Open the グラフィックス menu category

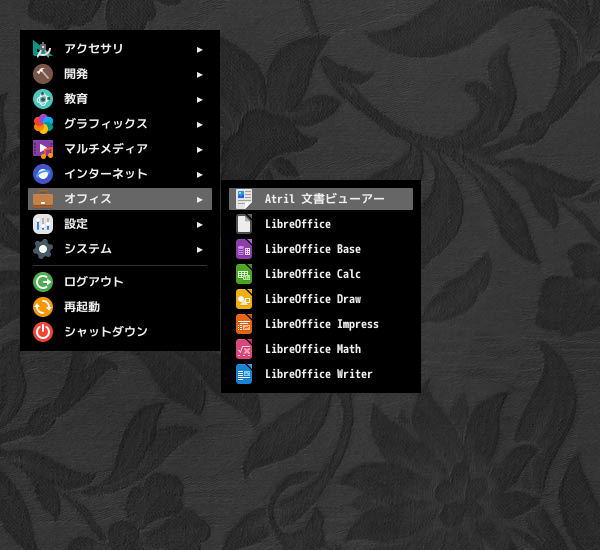(120, 124)
